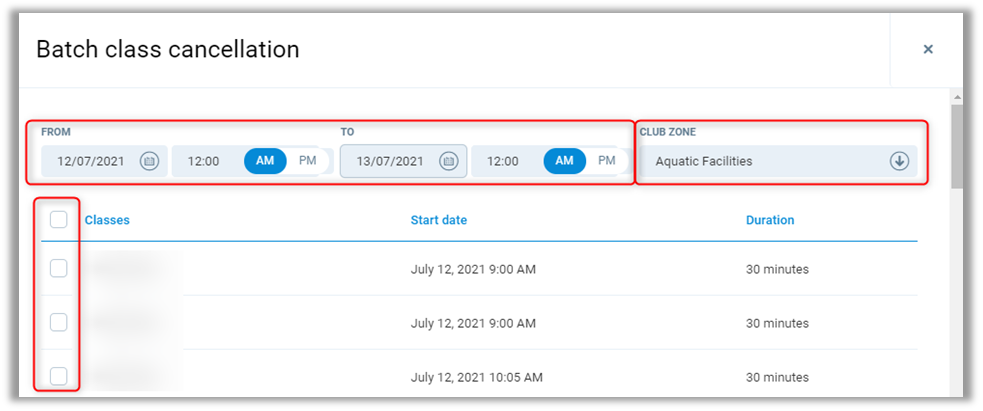The height and width of the screenshot is (411, 983).
Task: Select AM for the FROM time
Action: (265, 161)
